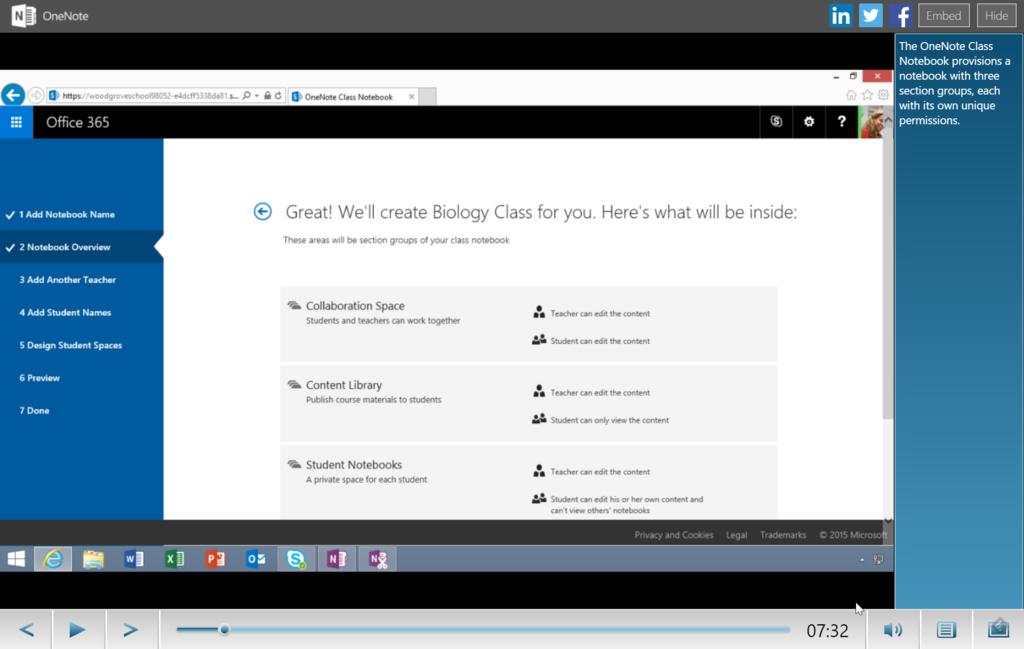The height and width of the screenshot is (649, 1024).
Task: Click 'Student can only view the content' text
Action: coord(609,420)
